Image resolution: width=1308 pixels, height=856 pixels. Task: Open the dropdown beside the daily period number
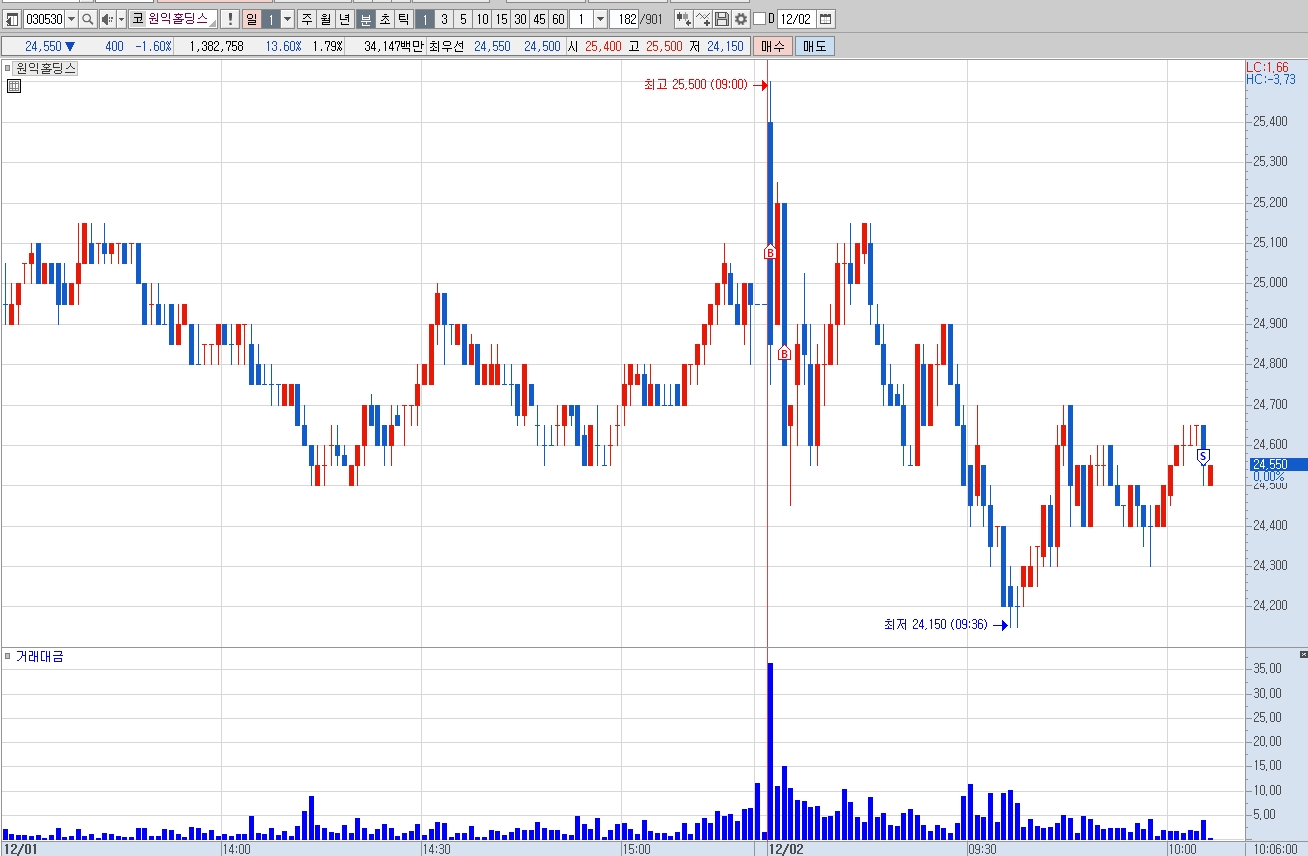click(x=288, y=19)
